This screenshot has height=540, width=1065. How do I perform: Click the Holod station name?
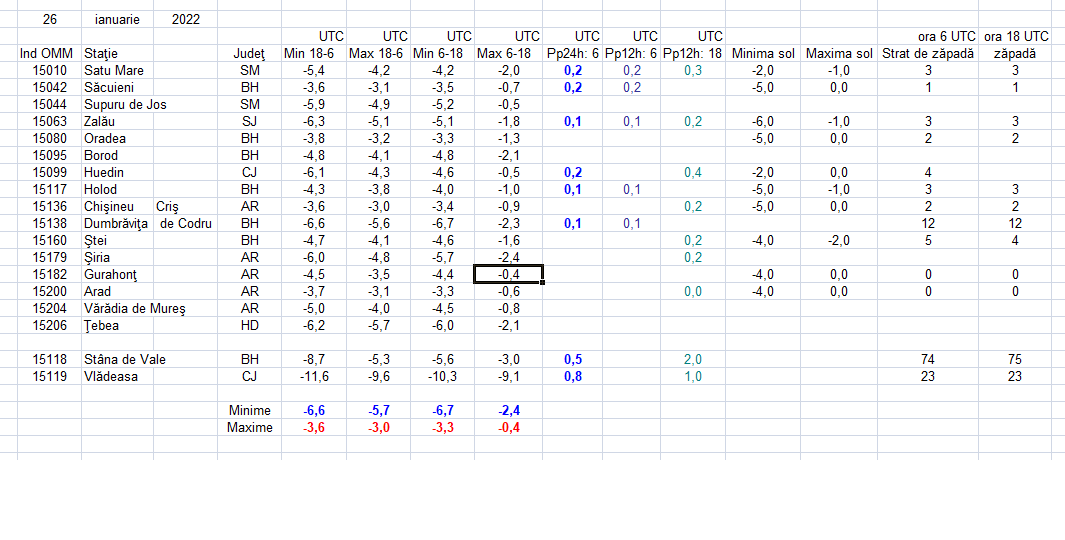pyautogui.click(x=117, y=190)
